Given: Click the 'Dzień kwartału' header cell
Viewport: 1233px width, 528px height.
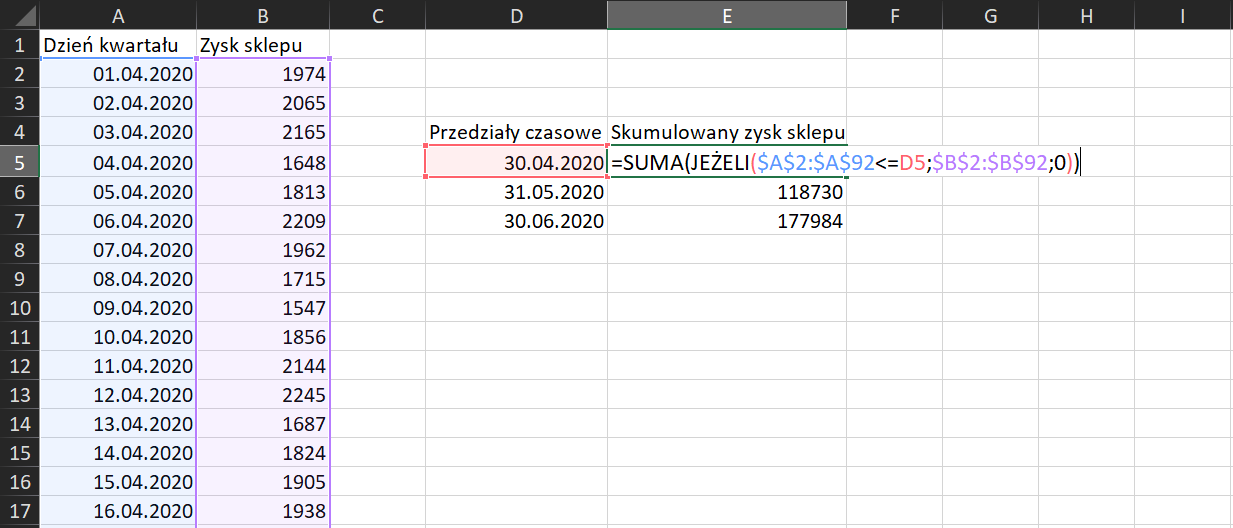Looking at the screenshot, I should [118, 45].
